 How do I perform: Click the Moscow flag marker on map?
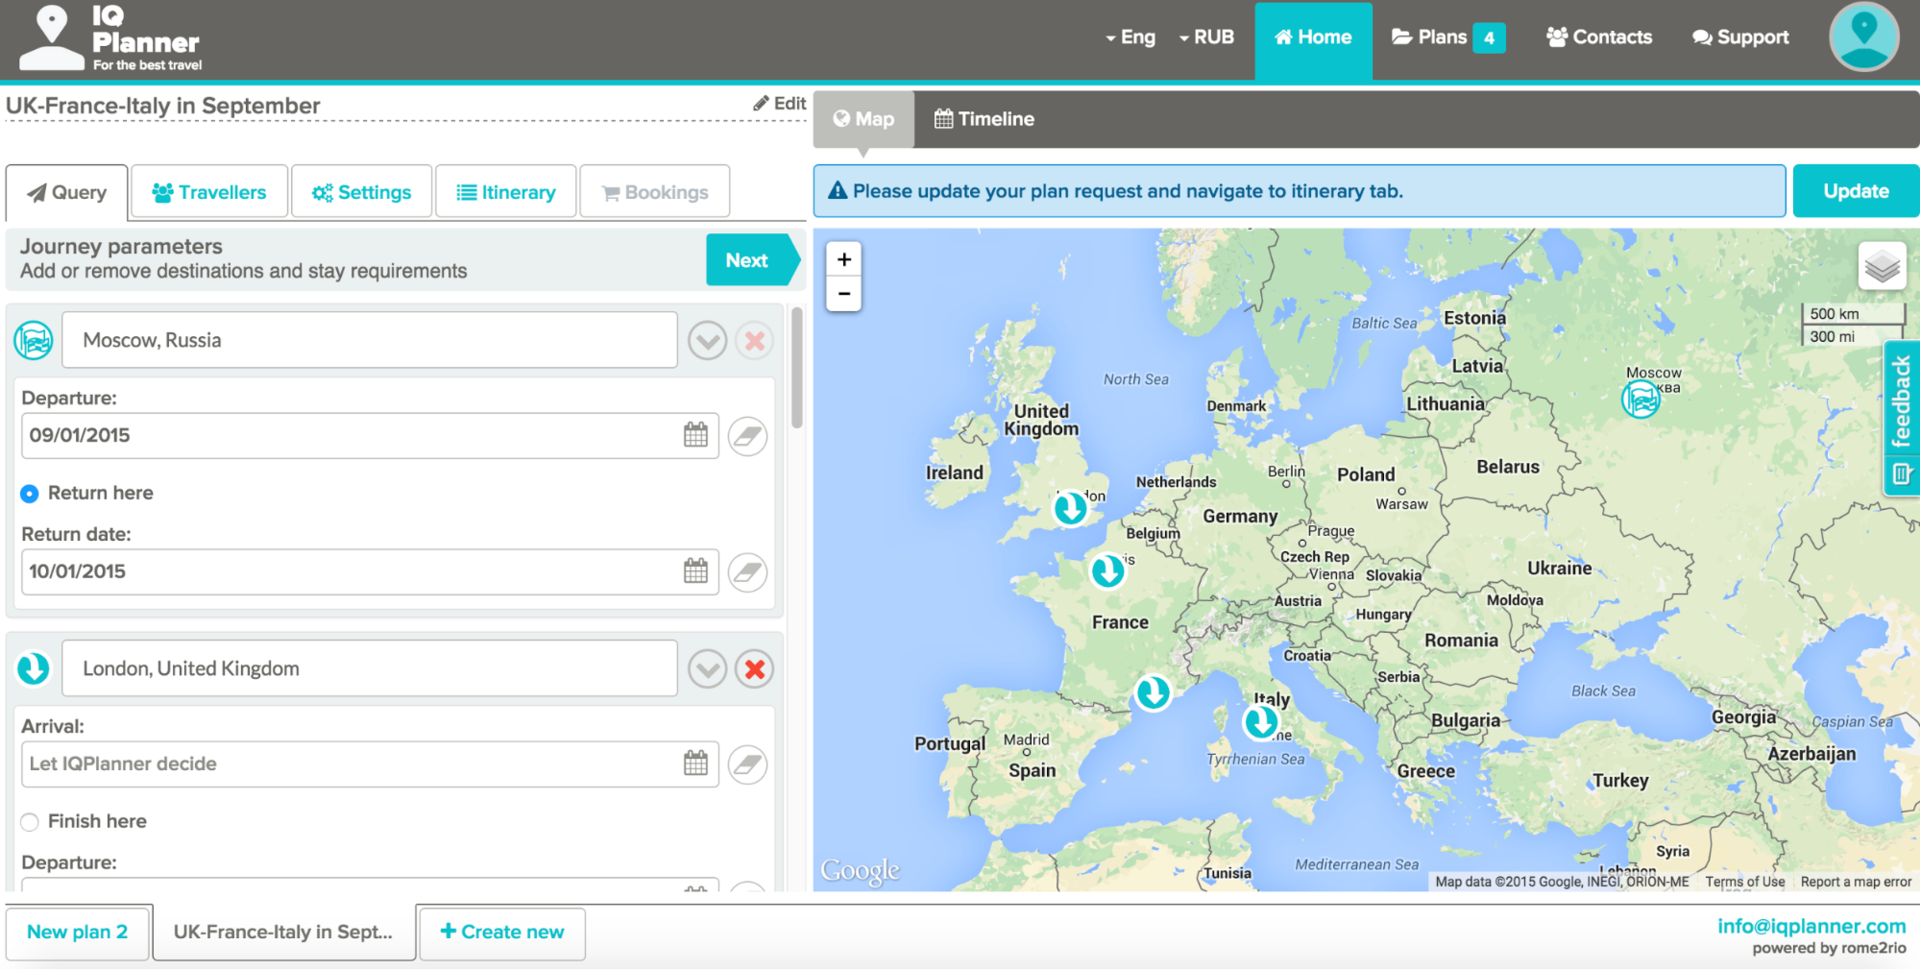coord(1641,400)
